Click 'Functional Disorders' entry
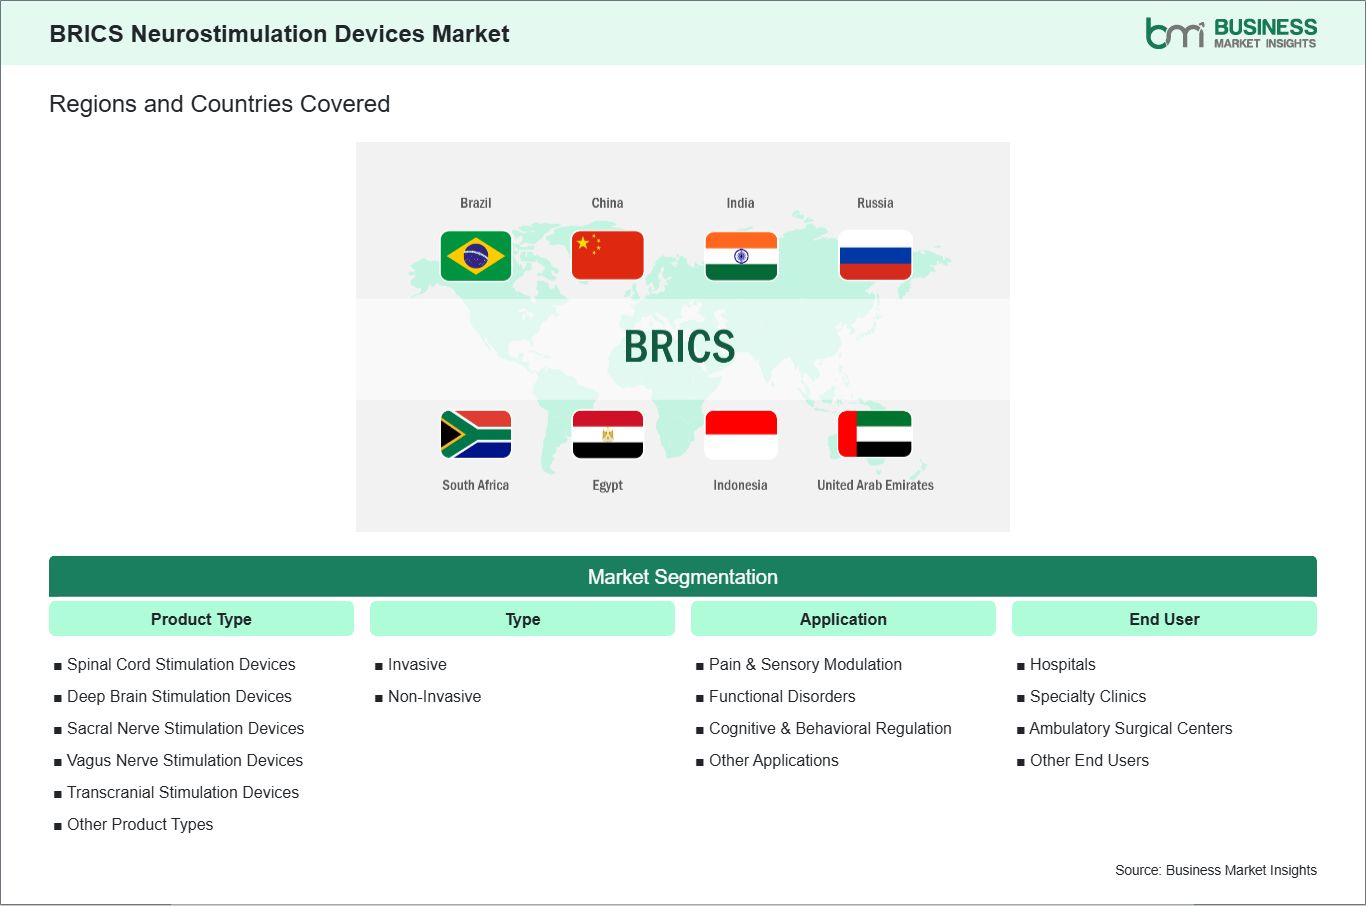The image size is (1366, 906). click(x=782, y=696)
